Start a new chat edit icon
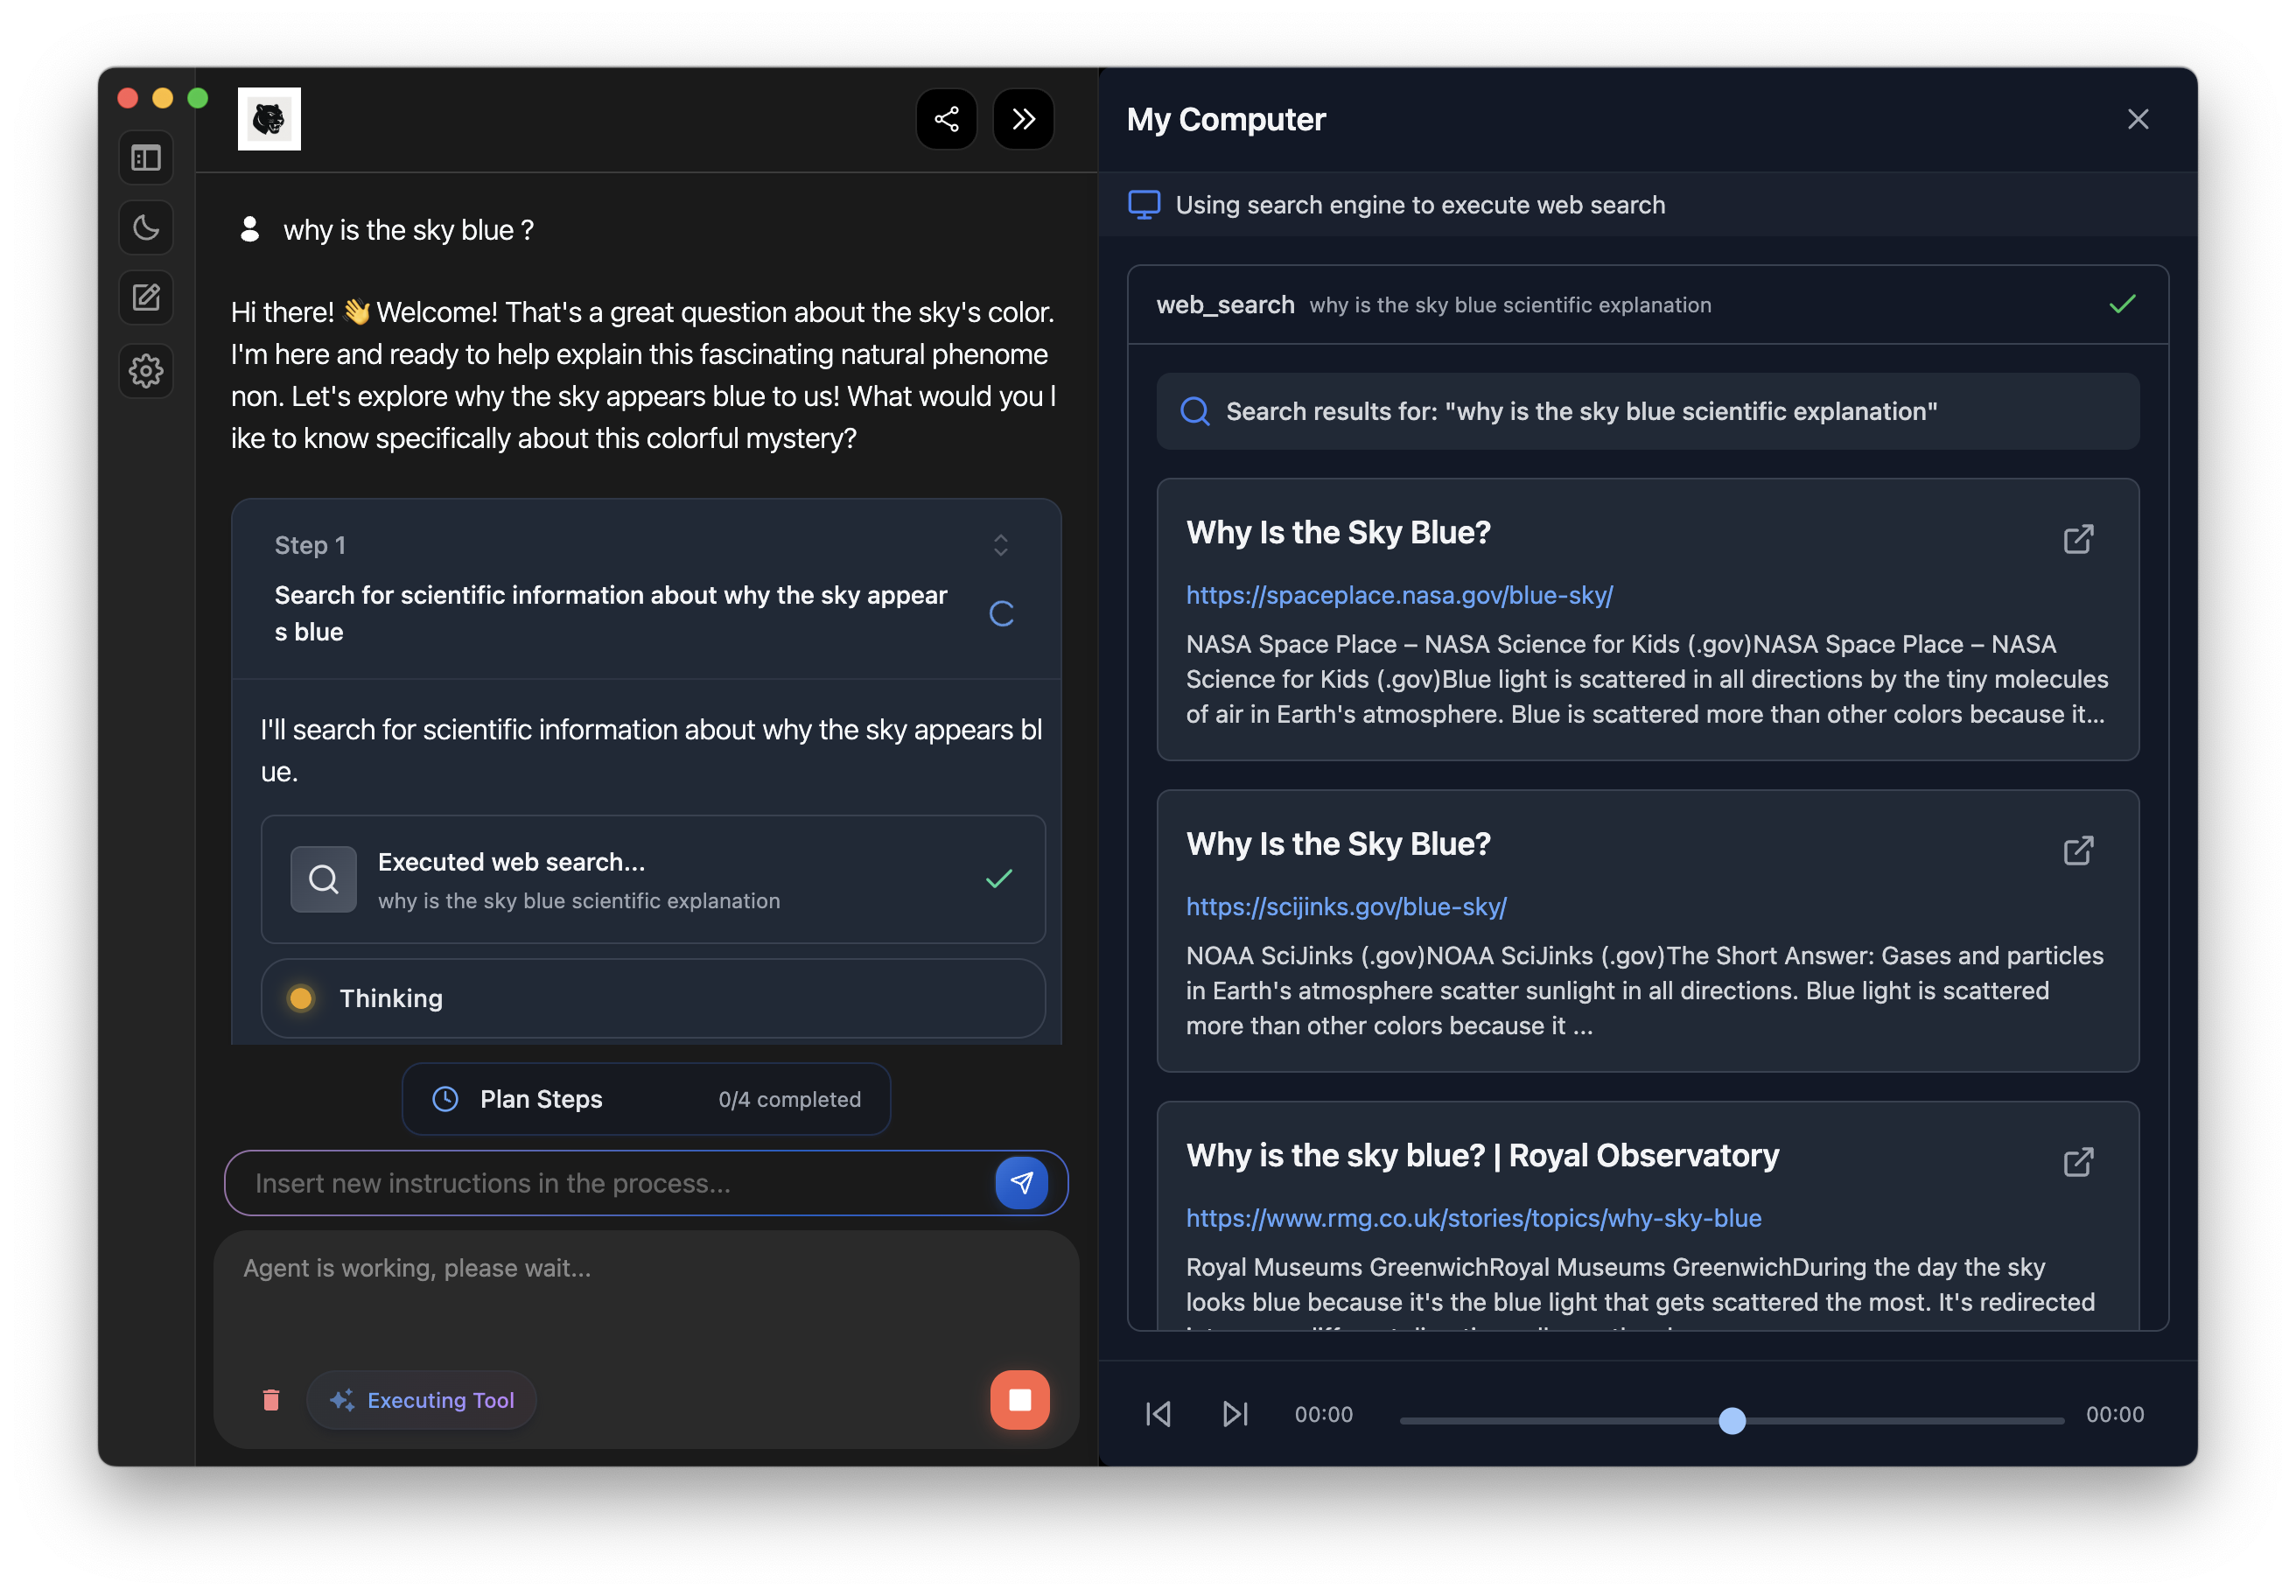 [x=146, y=298]
